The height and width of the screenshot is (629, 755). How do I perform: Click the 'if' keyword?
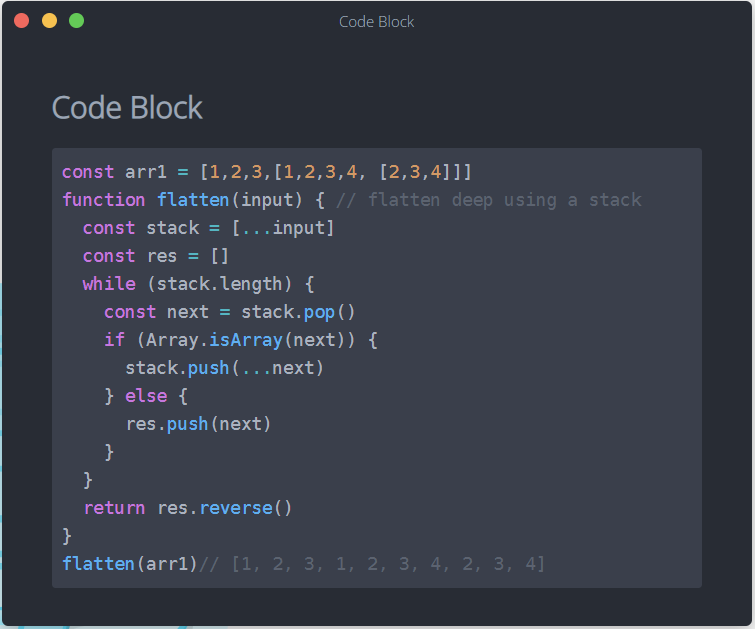115,340
